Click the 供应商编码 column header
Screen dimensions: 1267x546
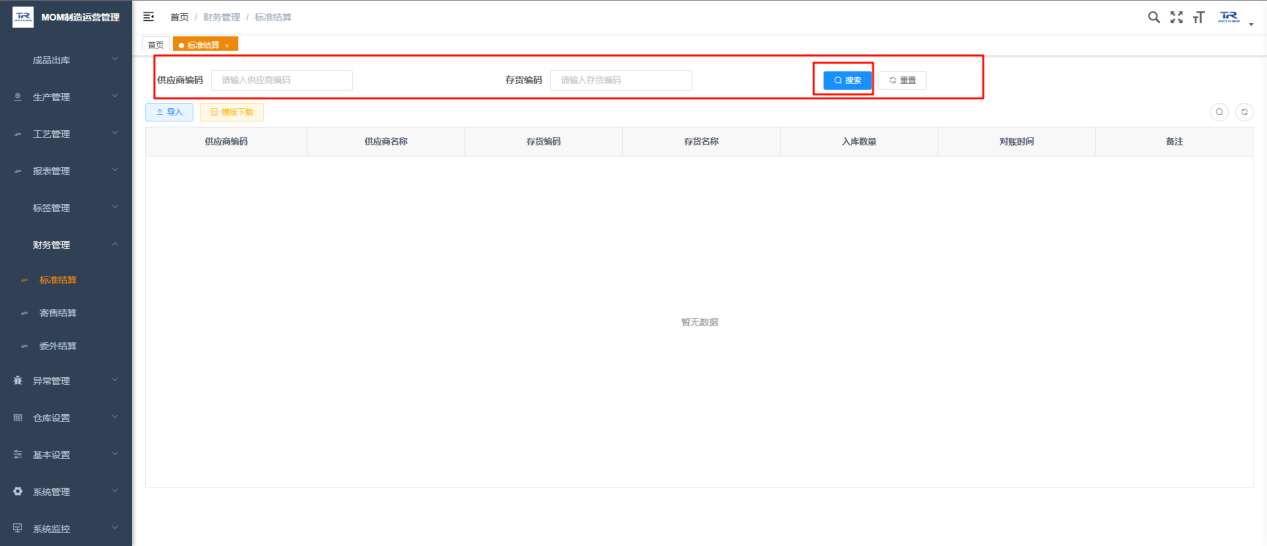pyautogui.click(x=226, y=142)
